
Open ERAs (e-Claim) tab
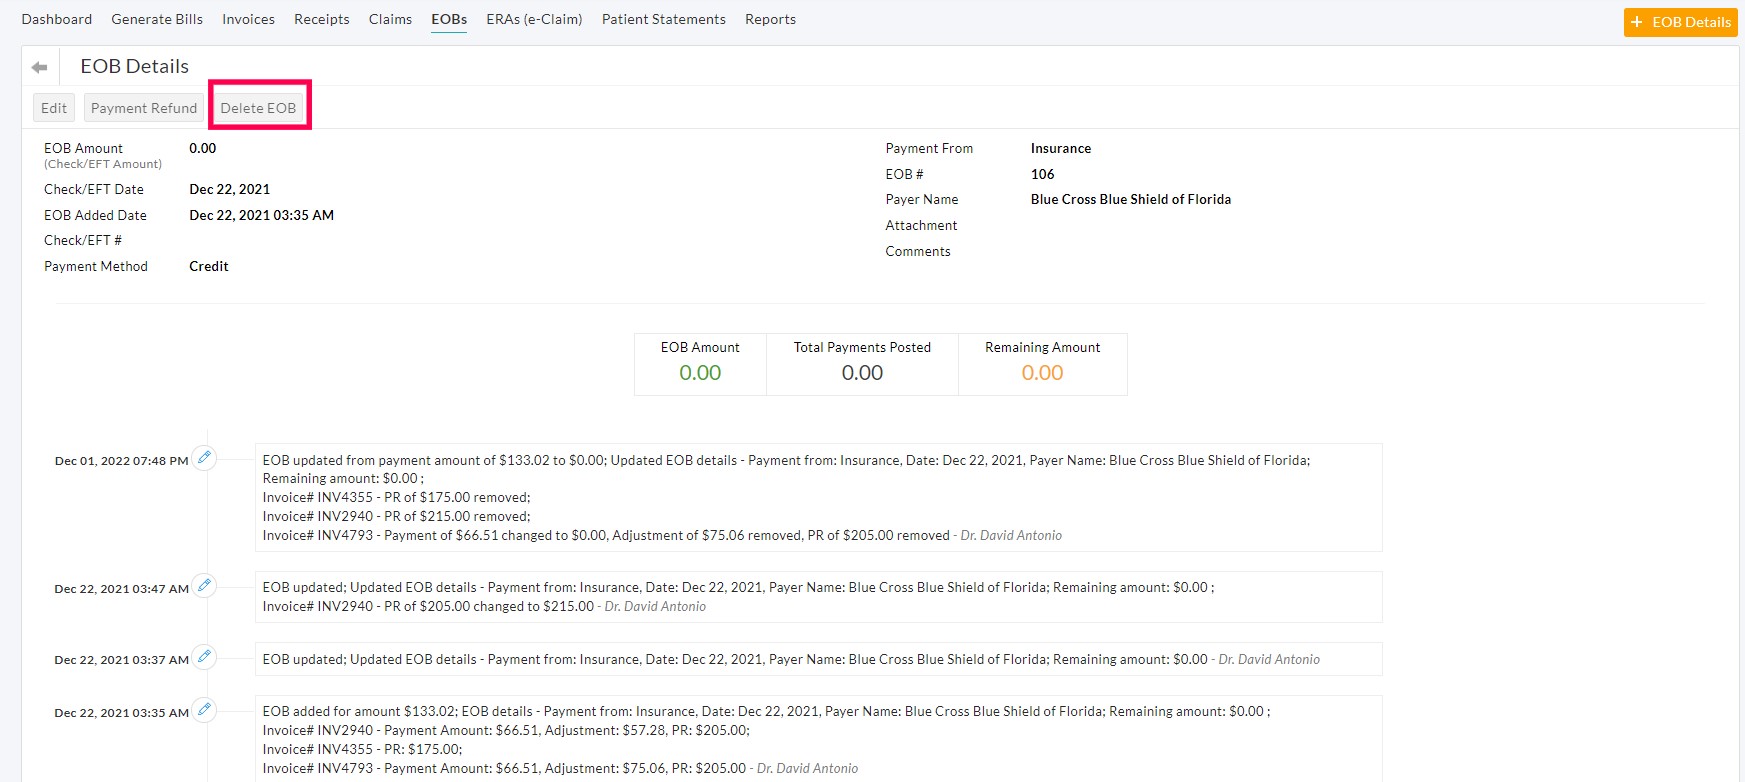pyautogui.click(x=534, y=19)
